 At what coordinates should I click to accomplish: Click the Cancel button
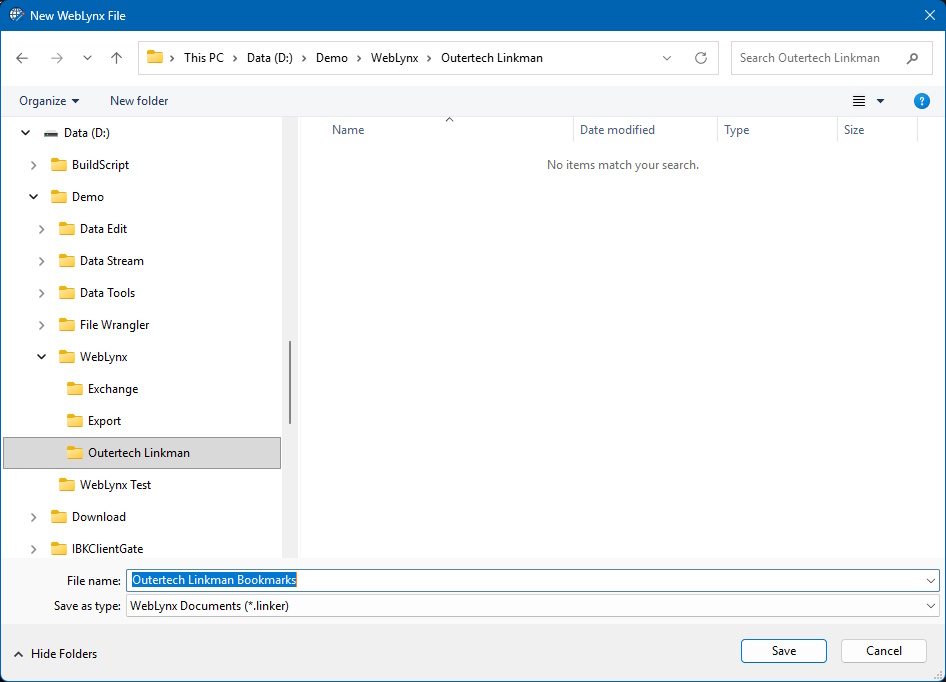pyautogui.click(x=883, y=651)
